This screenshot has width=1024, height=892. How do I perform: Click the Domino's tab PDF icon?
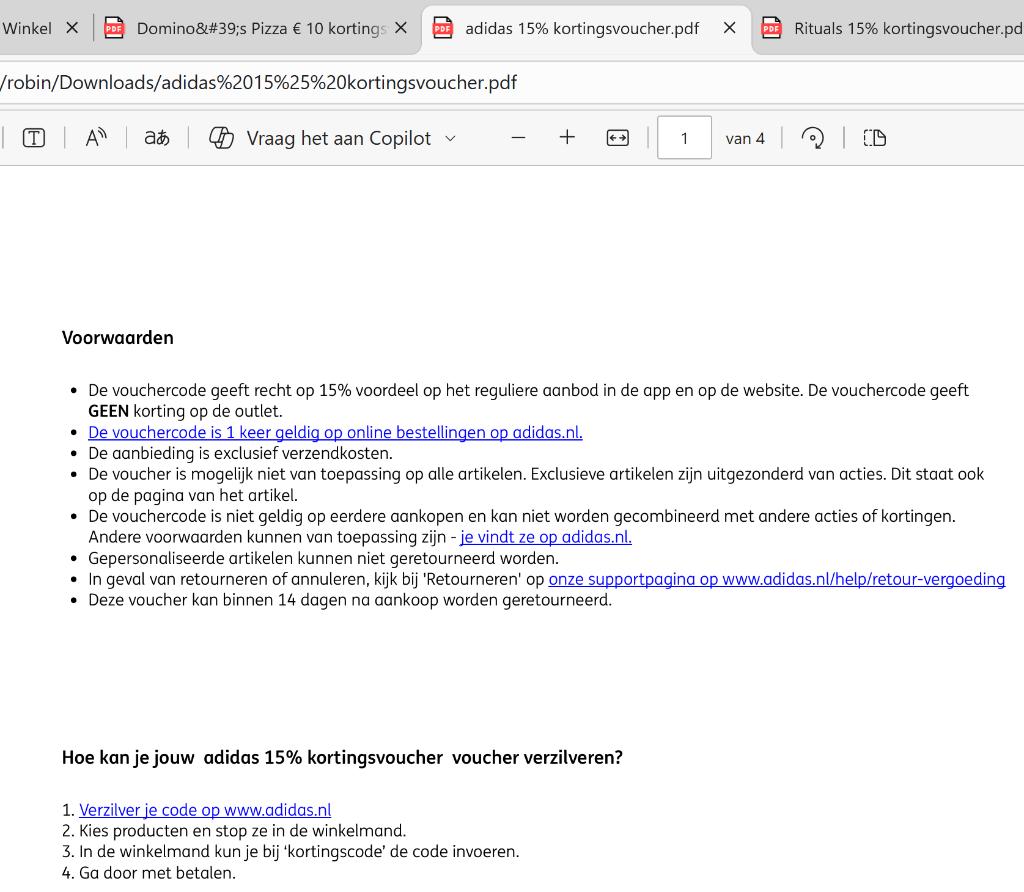coord(114,28)
